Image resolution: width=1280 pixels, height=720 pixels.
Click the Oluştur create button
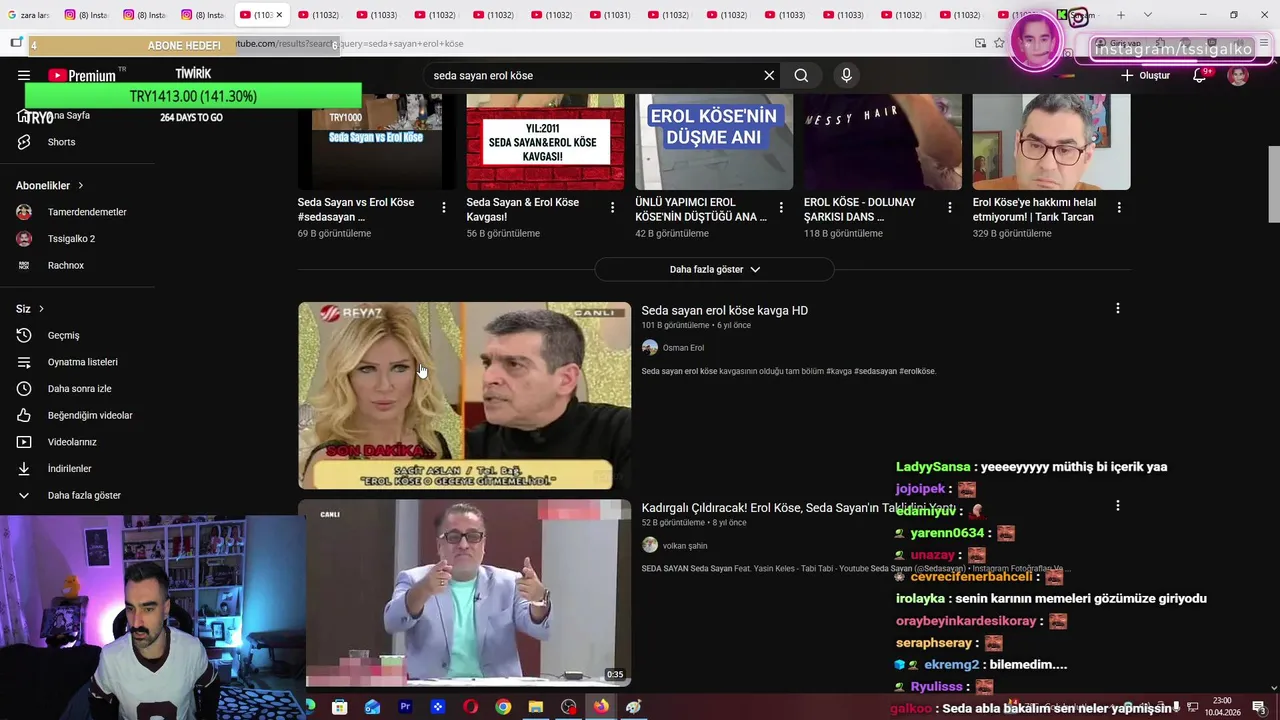click(x=1145, y=75)
